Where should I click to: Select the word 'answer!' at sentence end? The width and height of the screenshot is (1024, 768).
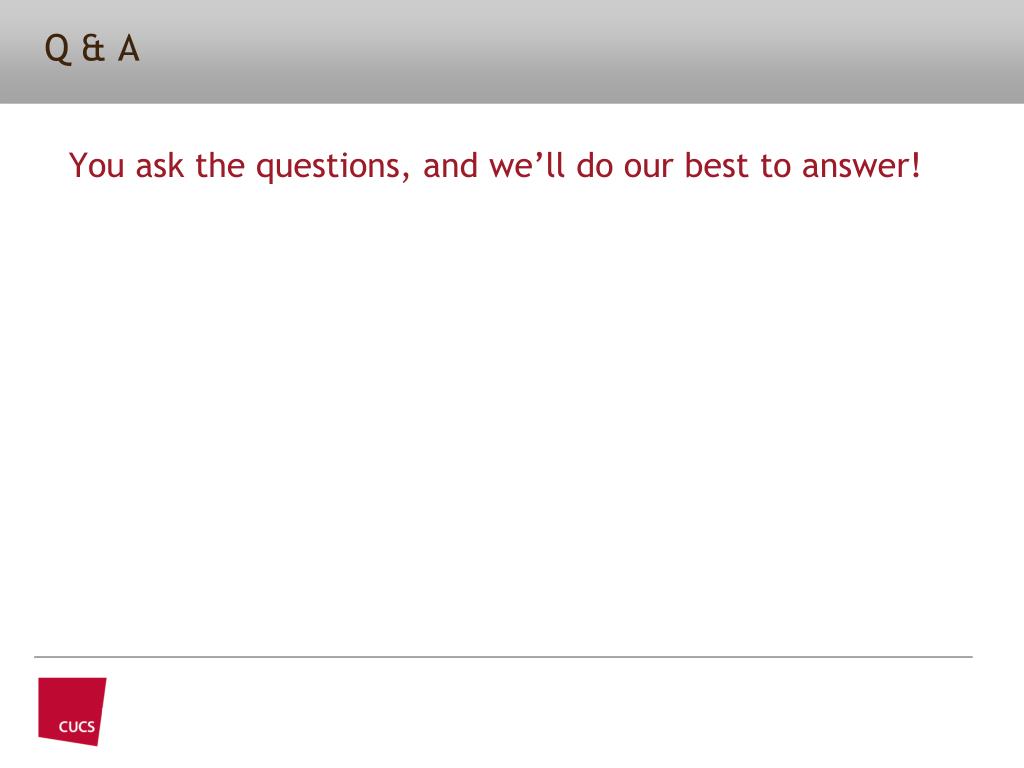861,166
